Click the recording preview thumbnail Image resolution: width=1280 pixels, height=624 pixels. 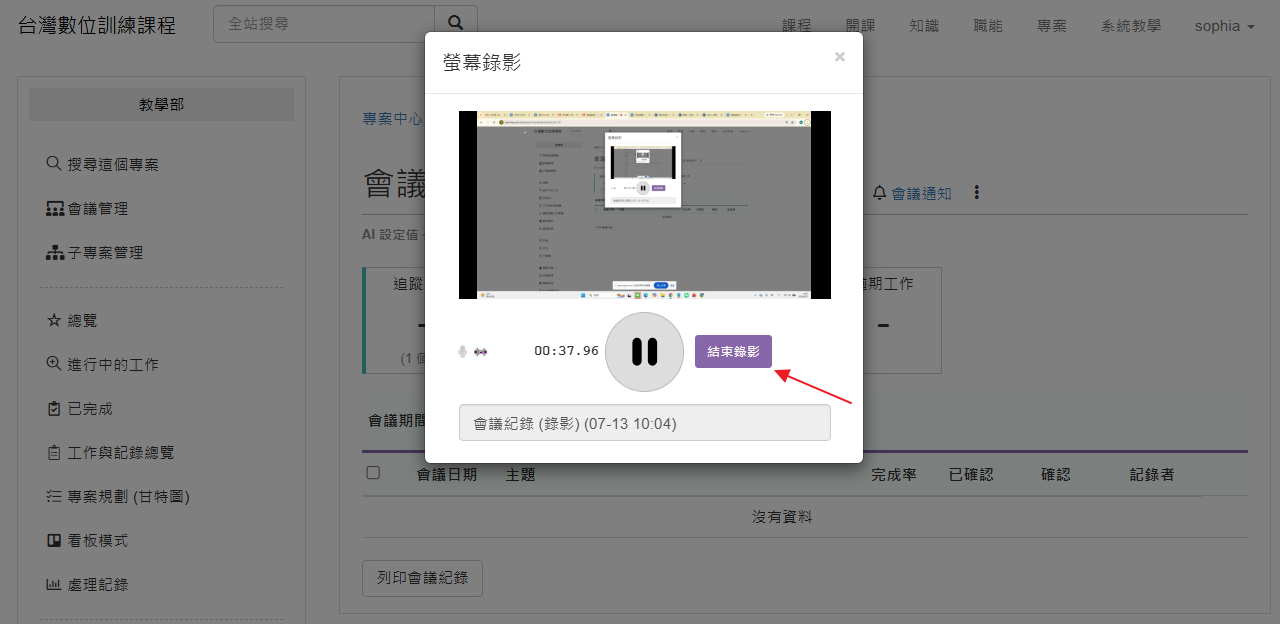645,205
